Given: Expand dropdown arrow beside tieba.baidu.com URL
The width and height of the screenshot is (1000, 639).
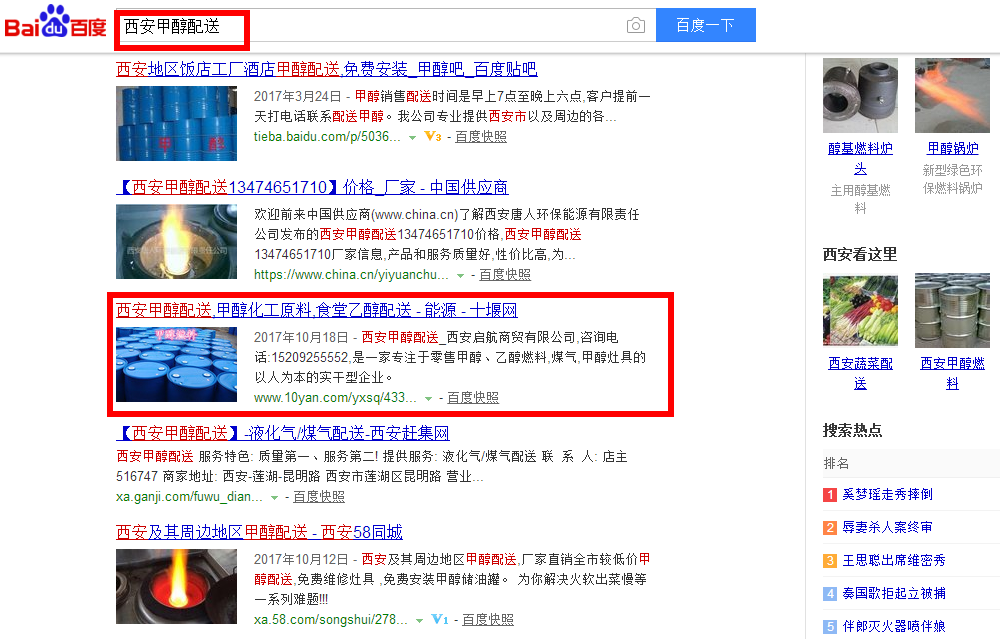Looking at the screenshot, I should [x=413, y=138].
